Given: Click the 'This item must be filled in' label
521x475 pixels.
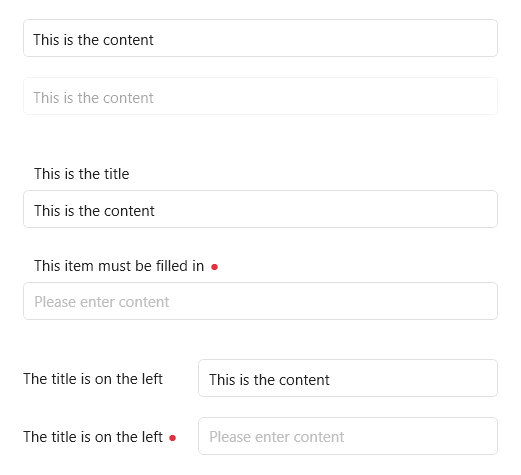Looking at the screenshot, I should (119, 266).
